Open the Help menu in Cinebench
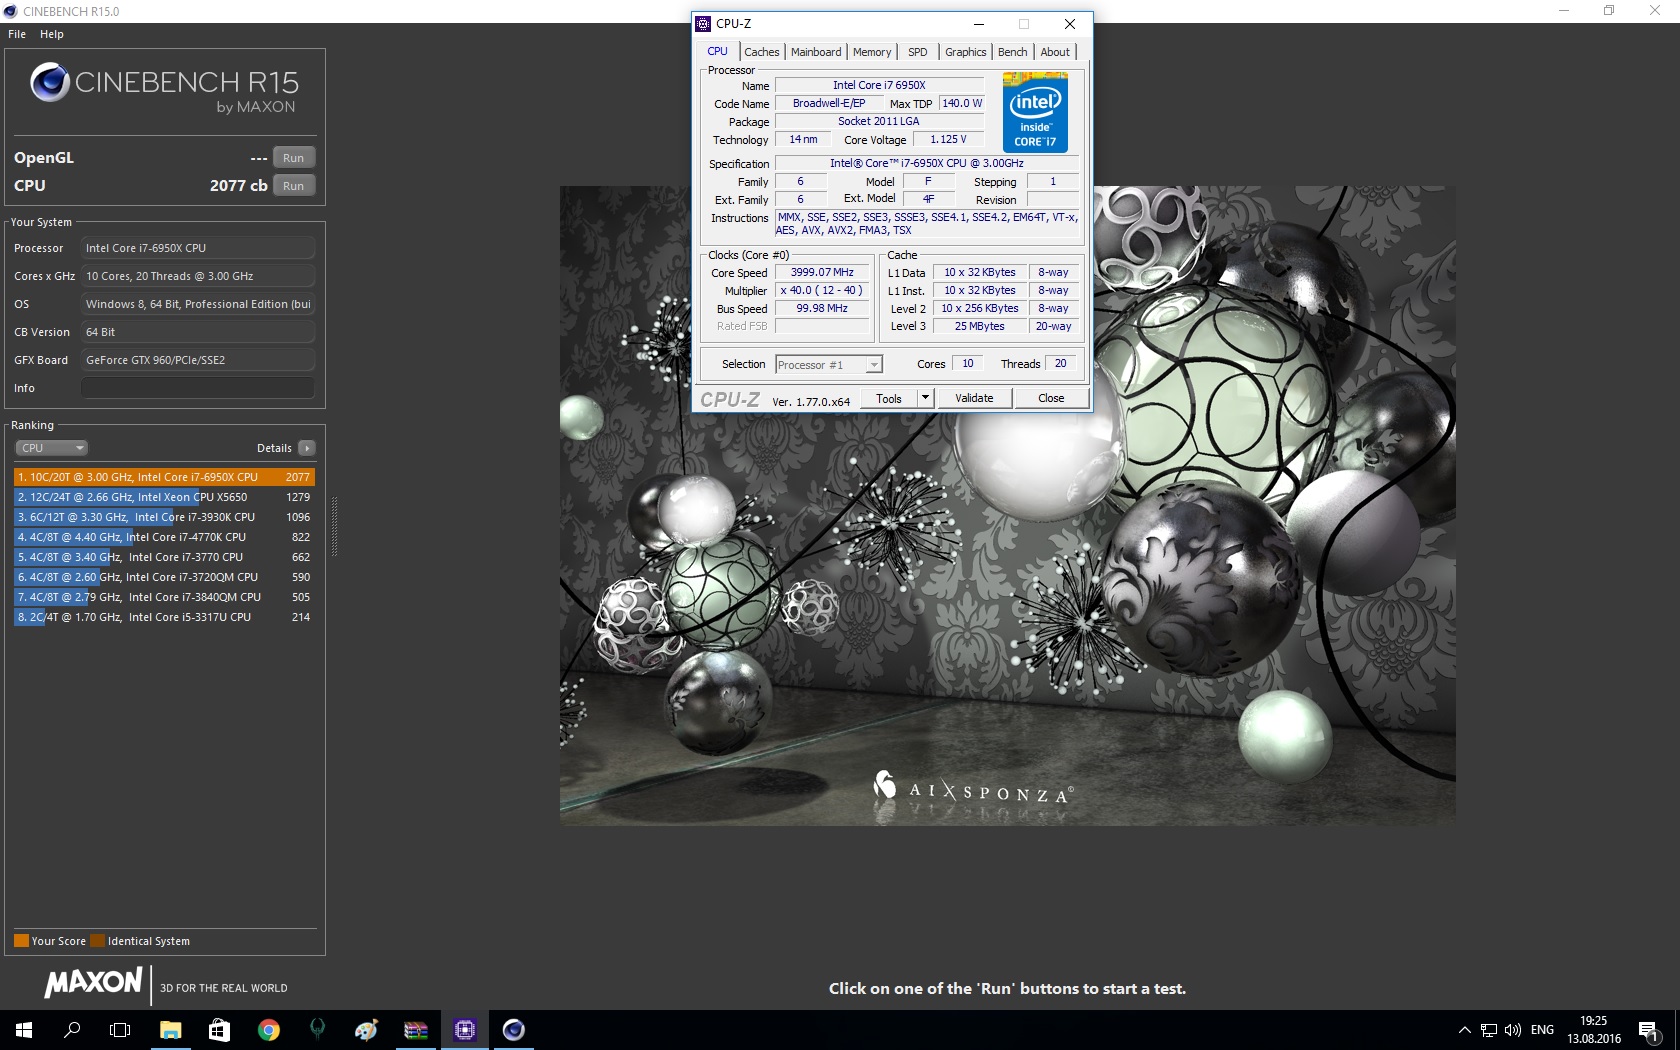This screenshot has width=1680, height=1050. 52,34
